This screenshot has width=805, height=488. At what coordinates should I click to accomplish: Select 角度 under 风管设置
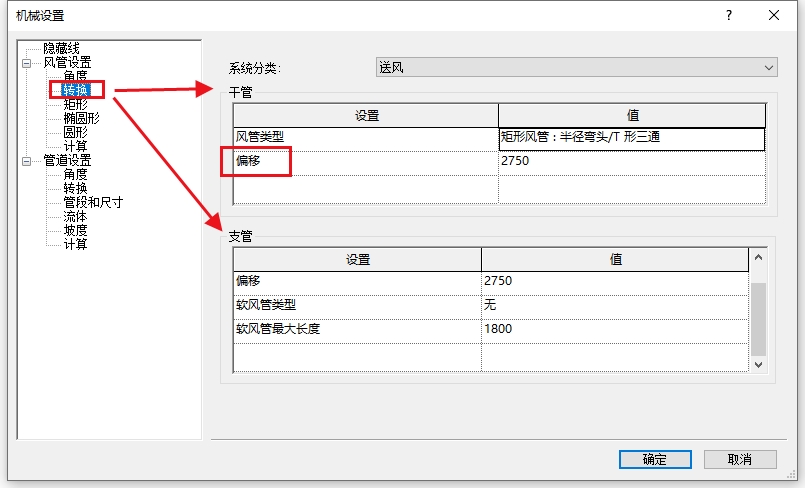[x=75, y=76]
